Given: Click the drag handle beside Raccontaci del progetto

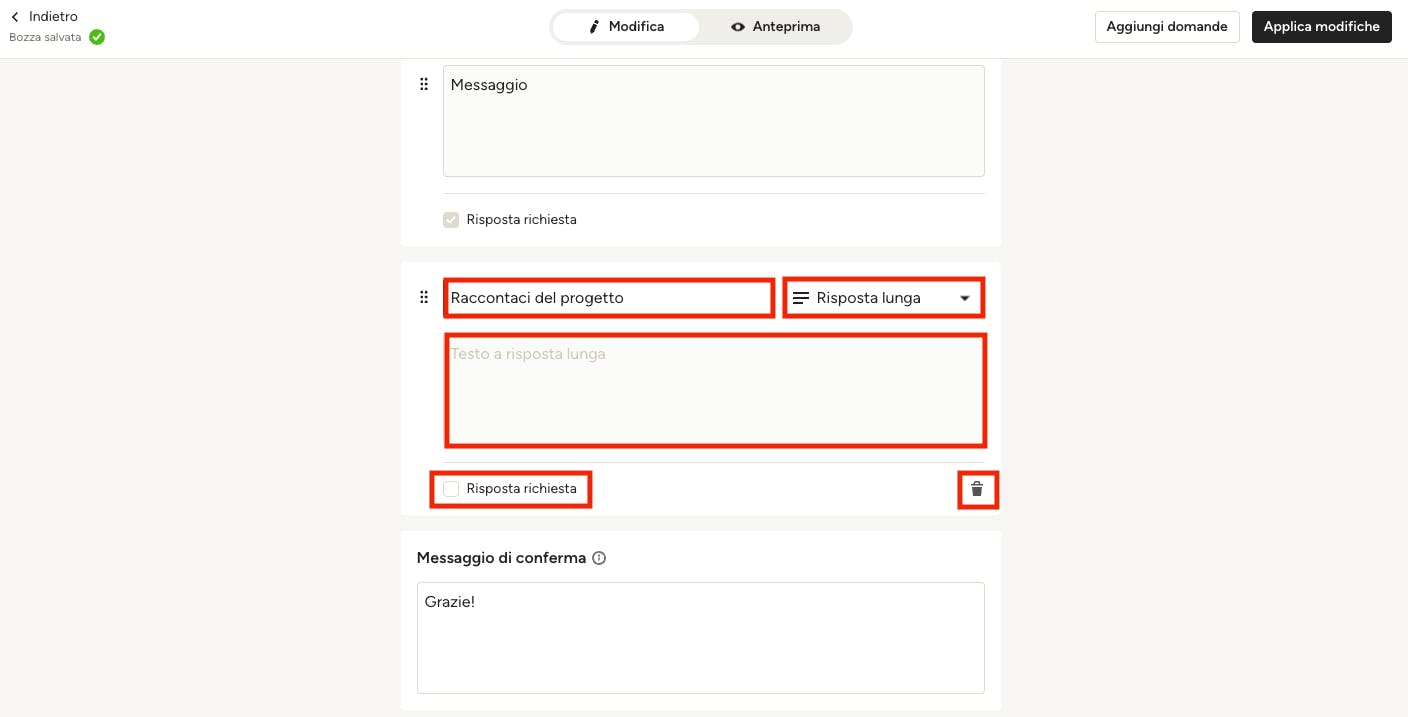Looking at the screenshot, I should tap(424, 297).
